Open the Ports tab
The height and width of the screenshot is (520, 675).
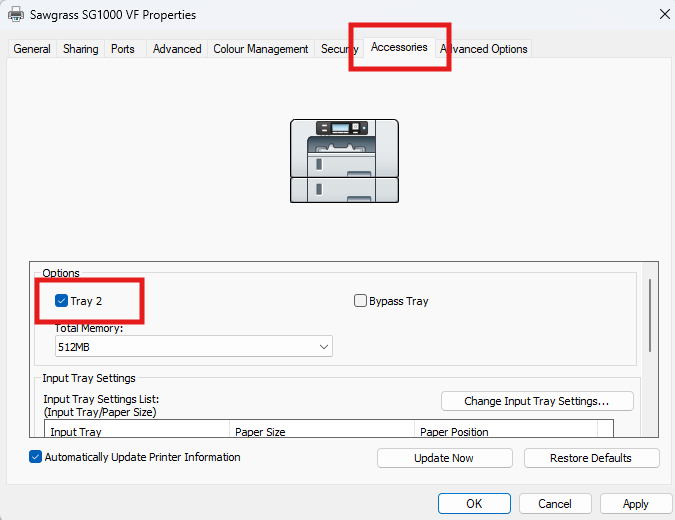tap(123, 49)
